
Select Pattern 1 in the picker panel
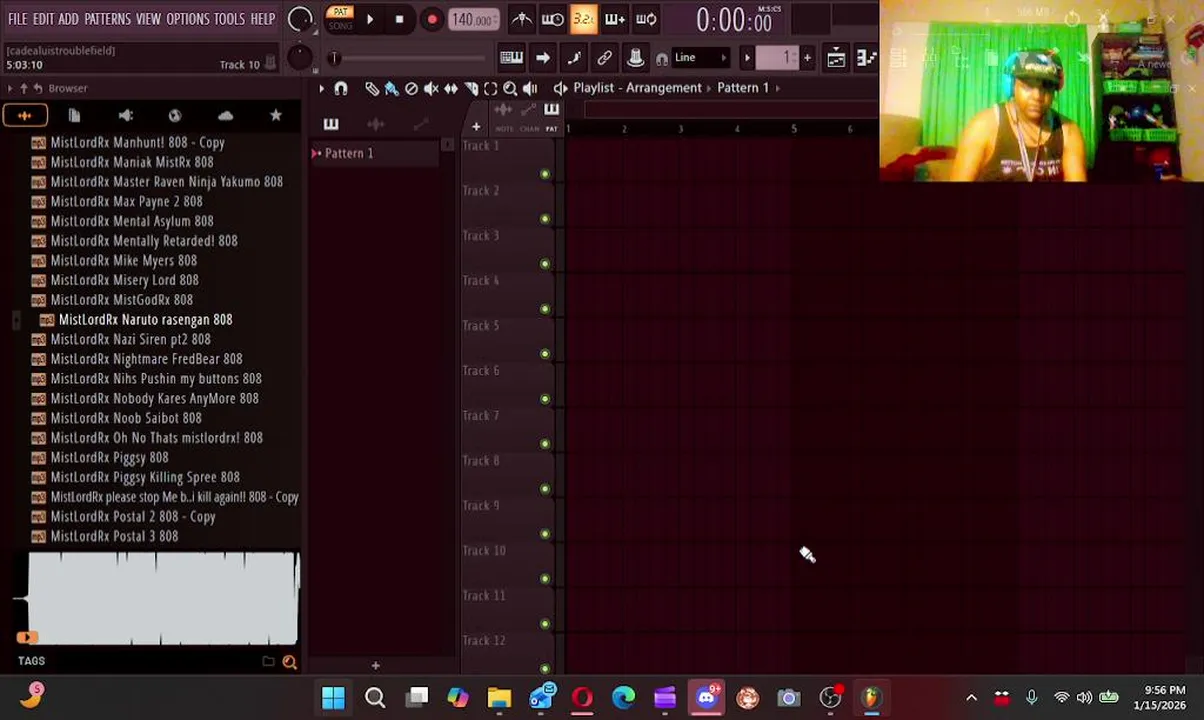[x=376, y=153]
